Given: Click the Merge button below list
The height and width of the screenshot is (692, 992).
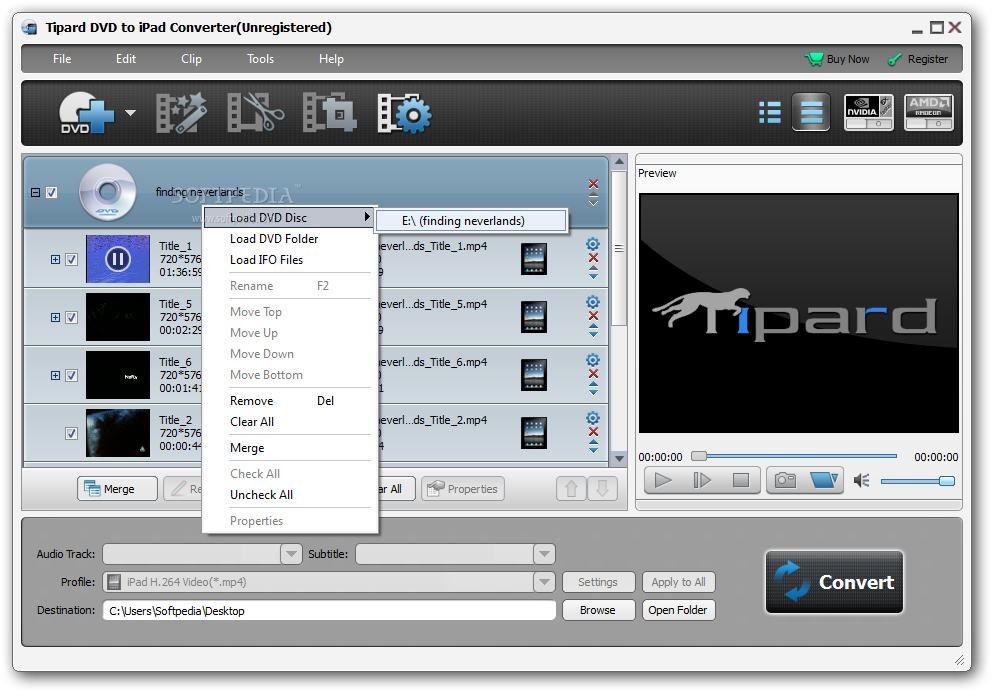Looking at the screenshot, I should tap(117, 489).
